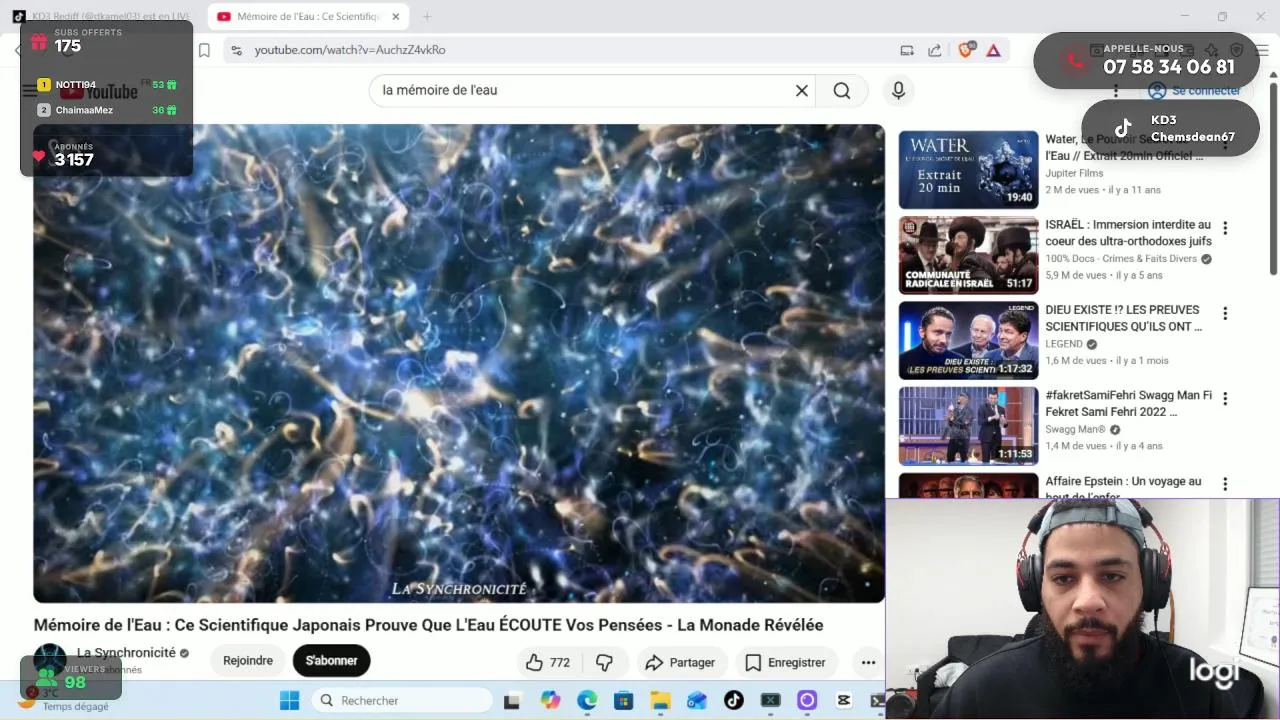1280x720 pixels.
Task: Launch Copilot from the taskbar
Action: (x=550, y=701)
